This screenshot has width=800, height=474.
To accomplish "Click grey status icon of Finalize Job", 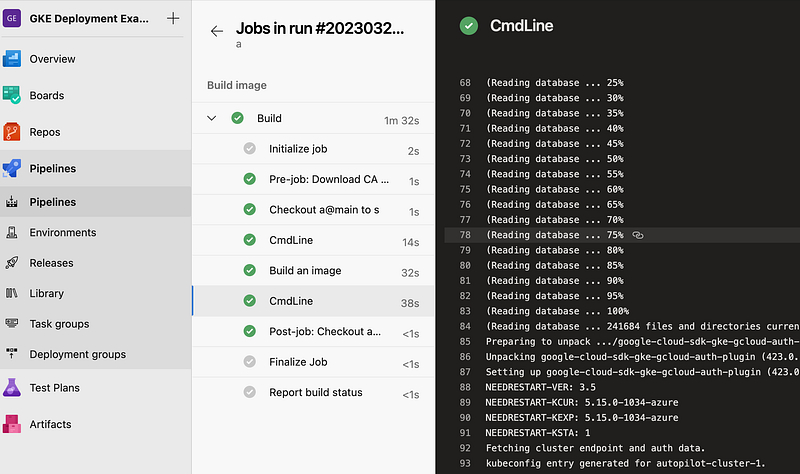I will [249, 362].
